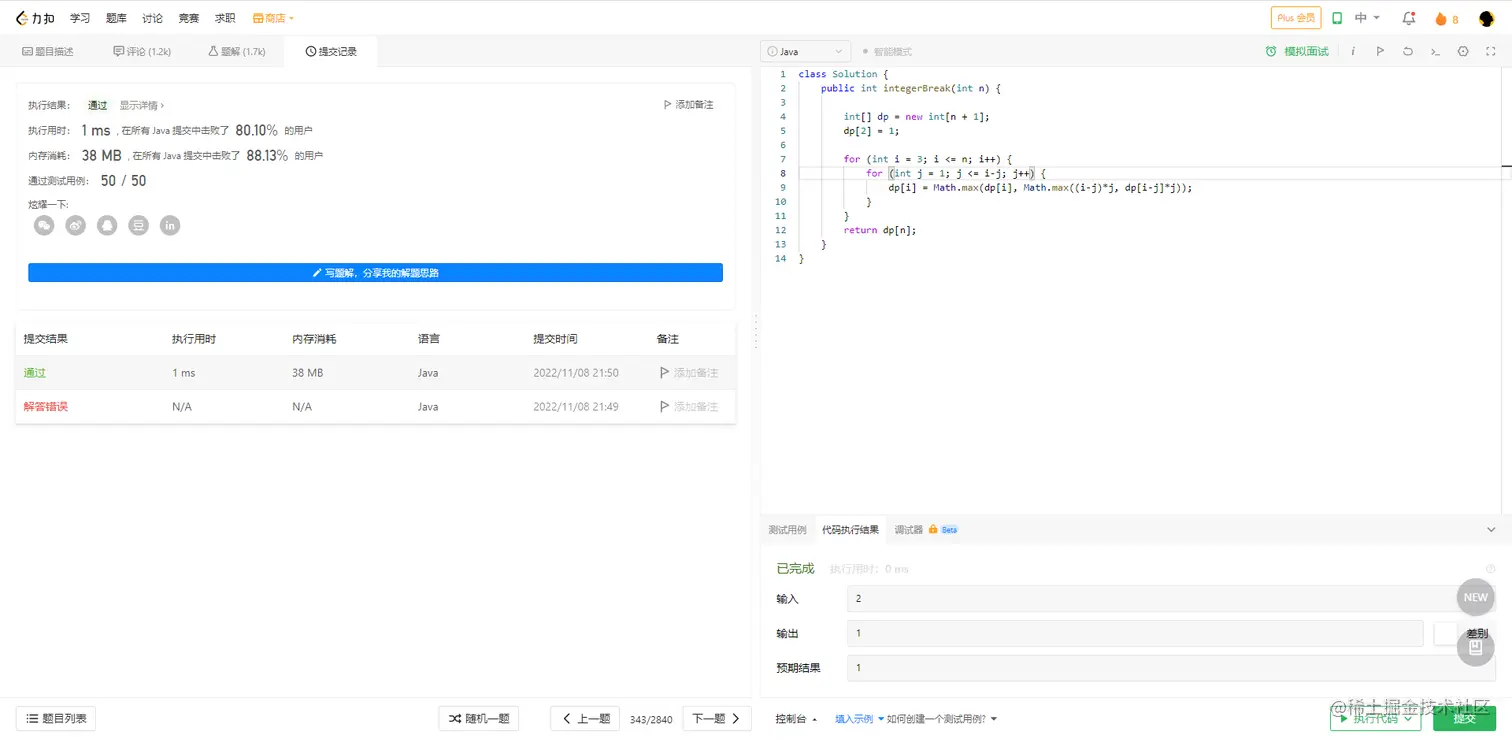Click the flame streak icon
Screen dimensions: 1512x739
coord(1441,19)
